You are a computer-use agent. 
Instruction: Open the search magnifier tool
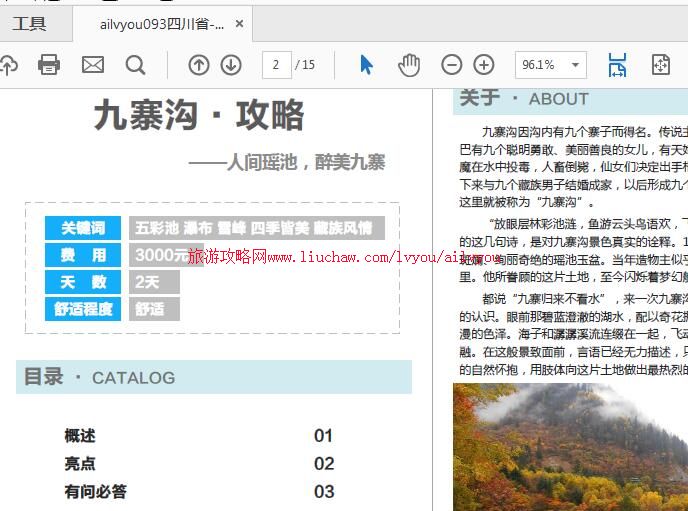click(x=135, y=65)
